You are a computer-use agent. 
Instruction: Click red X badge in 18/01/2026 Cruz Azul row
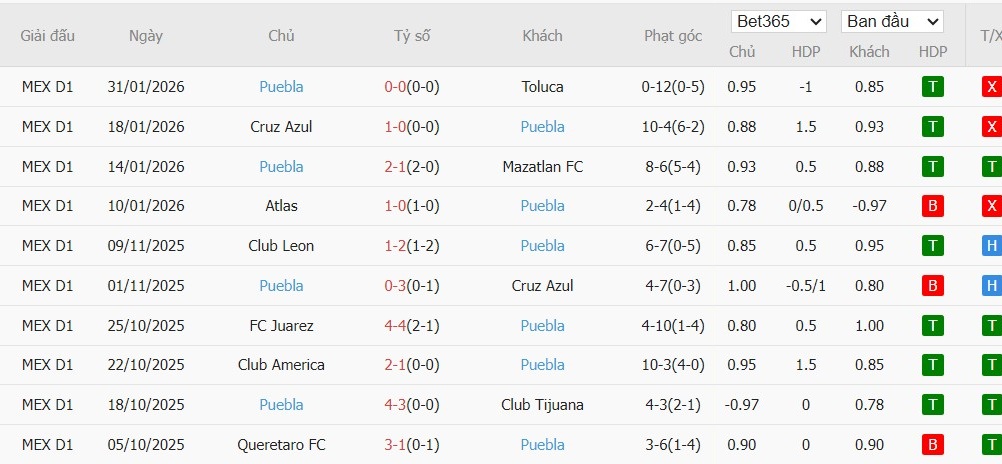coord(991,127)
